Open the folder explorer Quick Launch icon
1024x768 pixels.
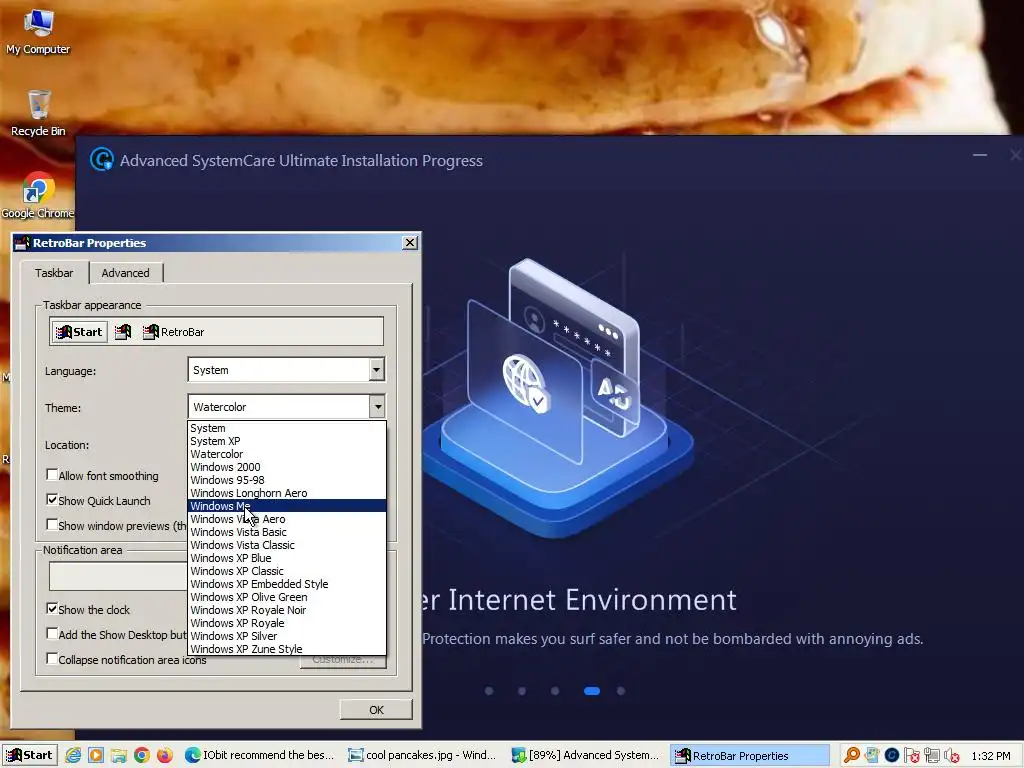coord(119,756)
